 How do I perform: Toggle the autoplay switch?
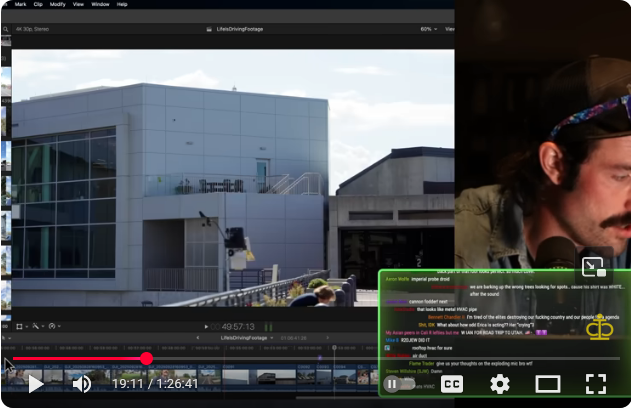tap(398, 384)
